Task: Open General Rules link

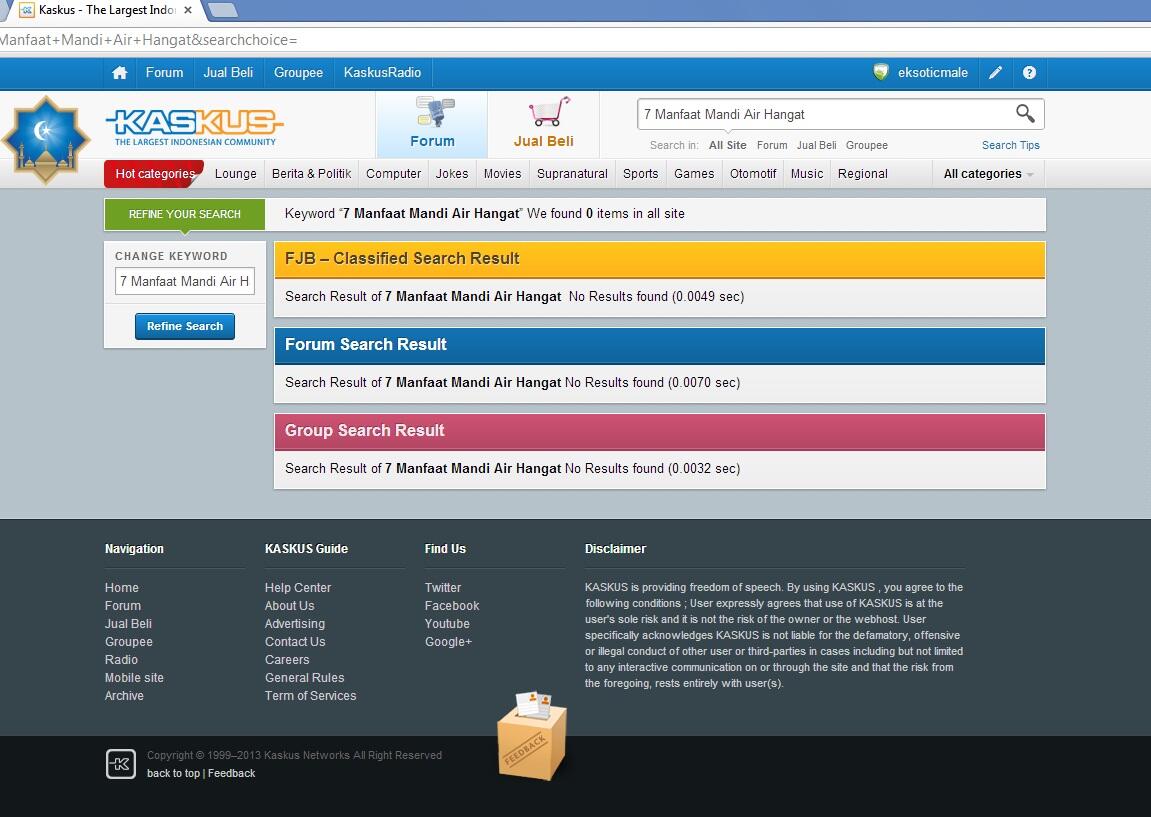Action: click(x=305, y=678)
